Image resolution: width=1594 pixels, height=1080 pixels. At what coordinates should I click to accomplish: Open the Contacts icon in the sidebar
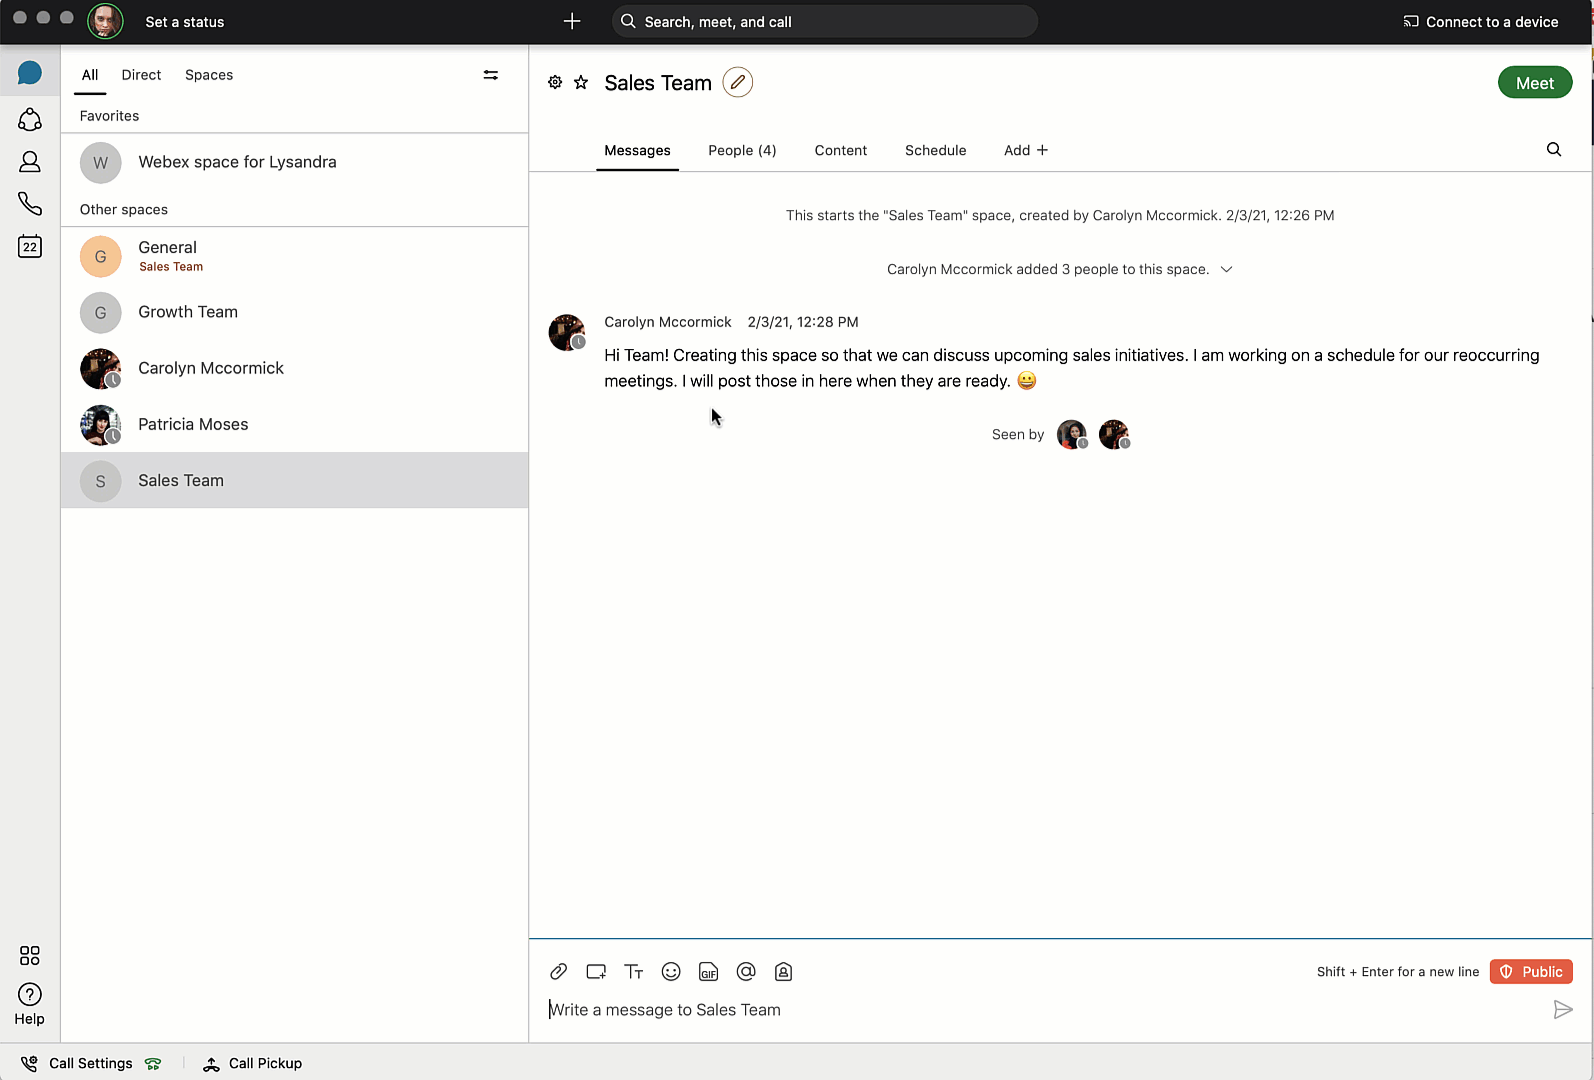pyautogui.click(x=30, y=162)
